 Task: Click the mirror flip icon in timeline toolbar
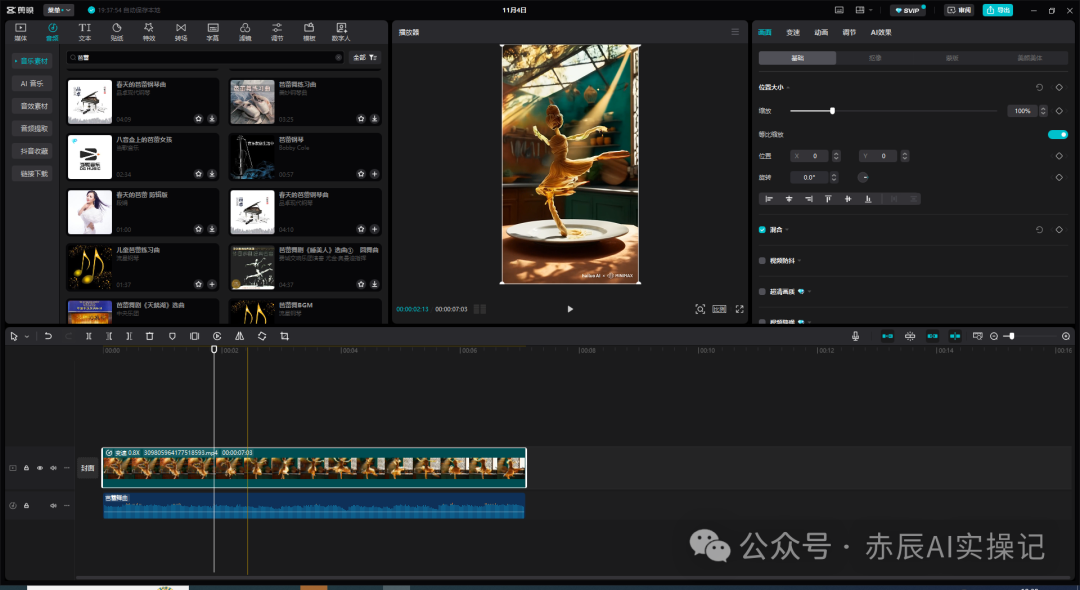(x=239, y=336)
